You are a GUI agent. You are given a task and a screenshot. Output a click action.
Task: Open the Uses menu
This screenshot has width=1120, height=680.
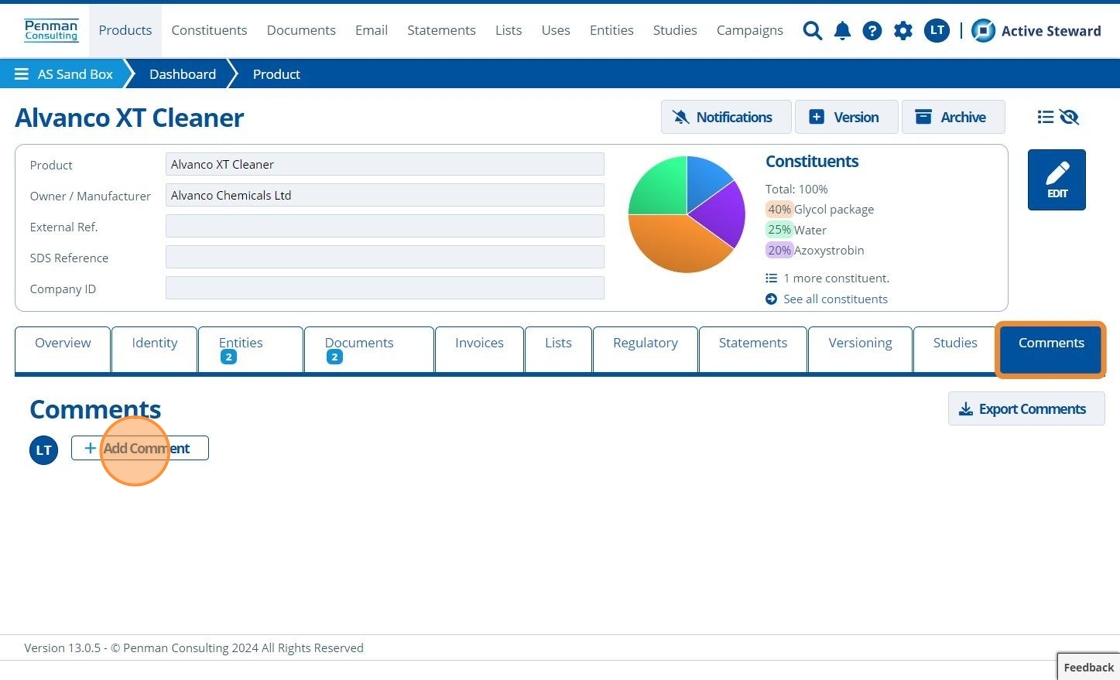(556, 31)
